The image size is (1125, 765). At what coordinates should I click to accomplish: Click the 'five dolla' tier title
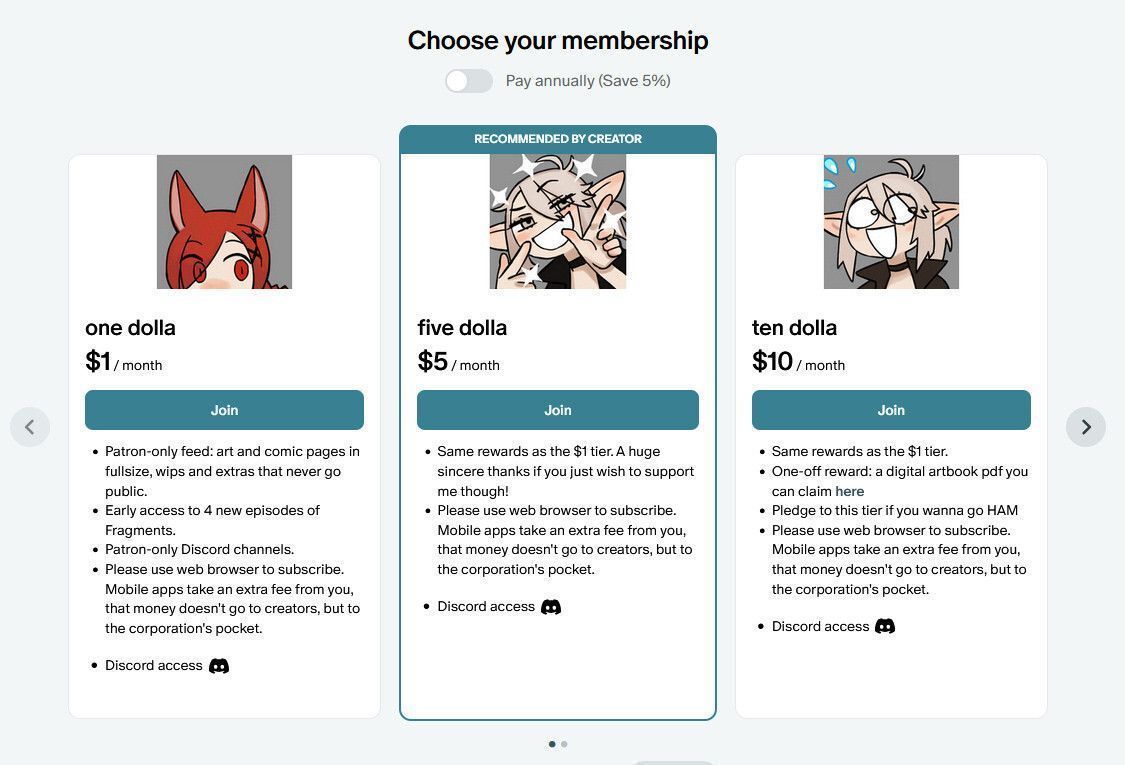click(x=462, y=328)
